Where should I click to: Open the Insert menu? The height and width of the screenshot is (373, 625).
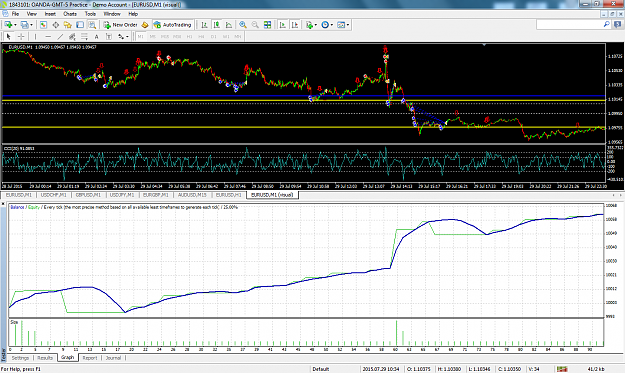pyautogui.click(x=50, y=14)
